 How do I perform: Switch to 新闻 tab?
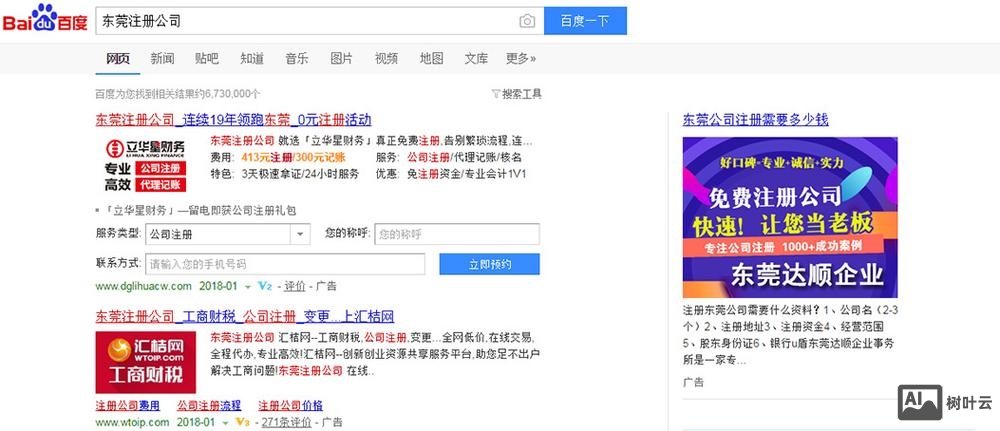coord(162,59)
